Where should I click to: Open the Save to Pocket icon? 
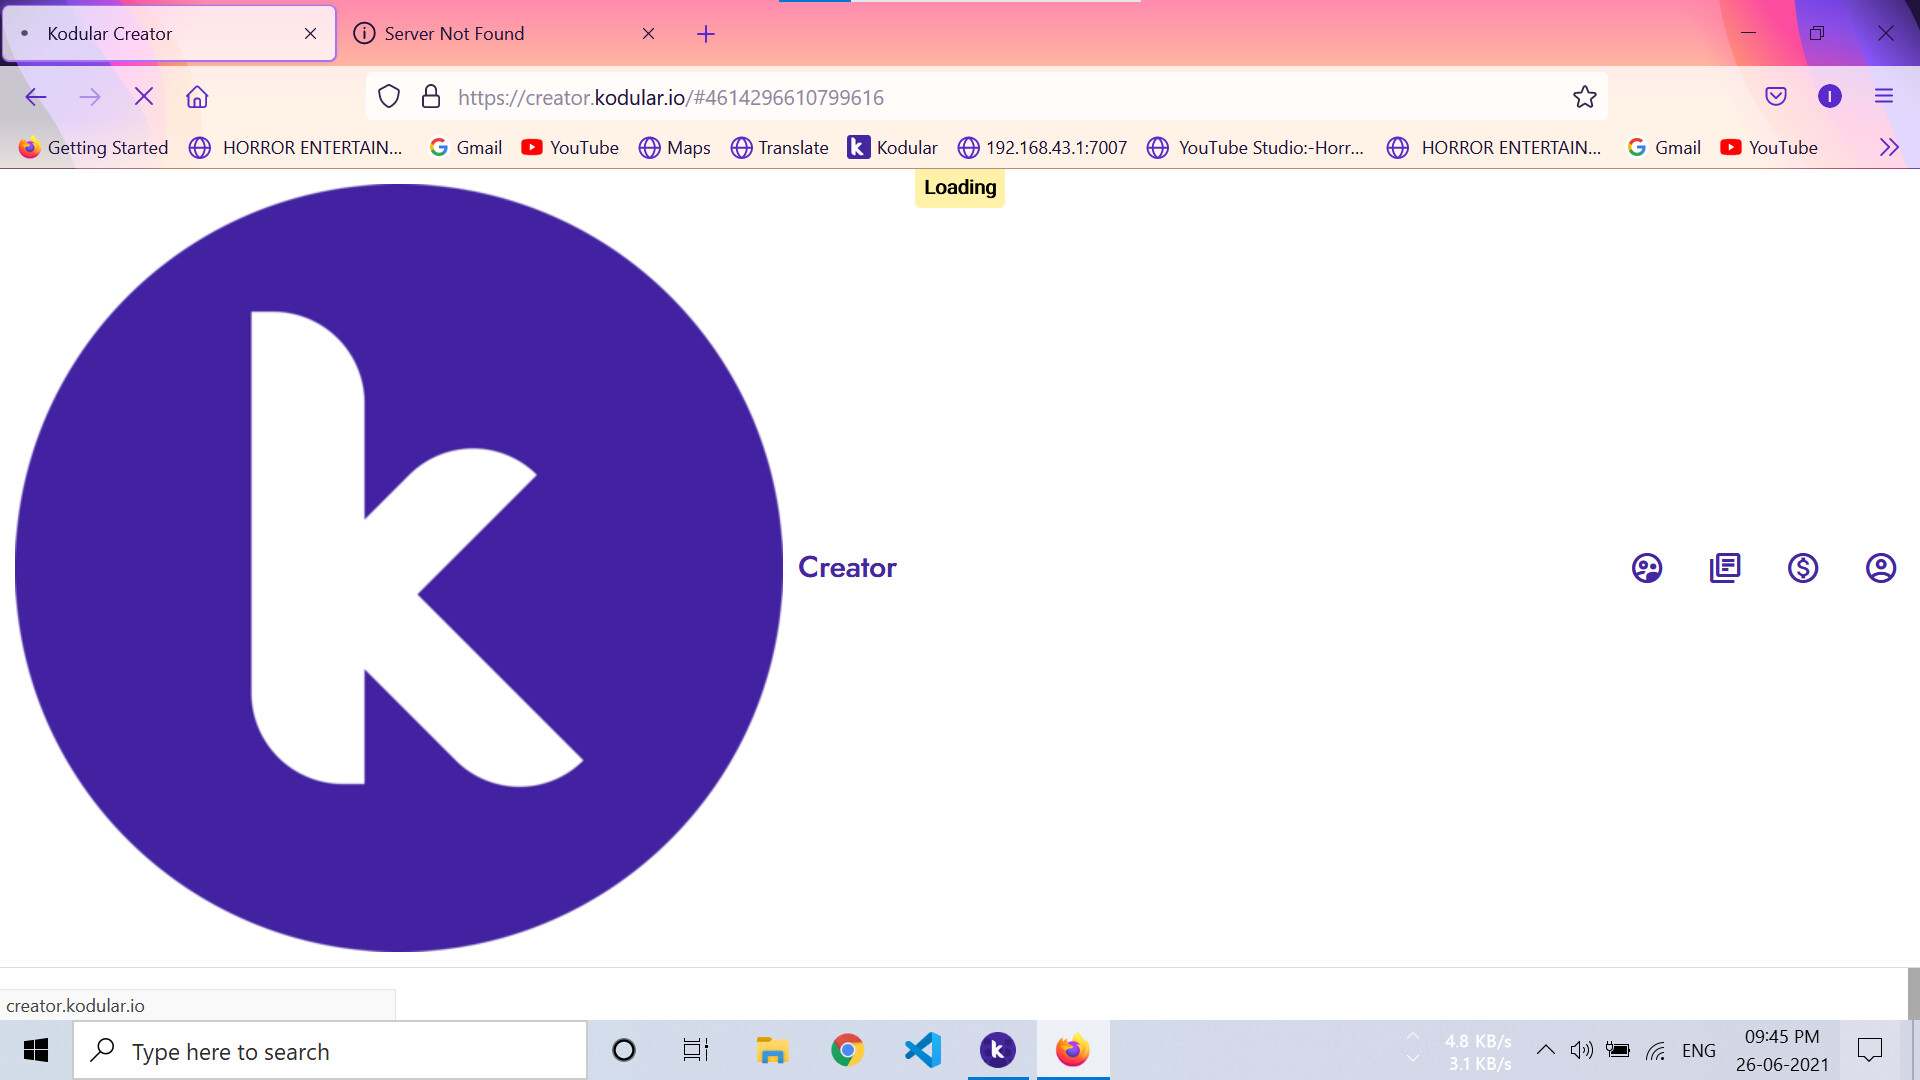pos(1776,97)
